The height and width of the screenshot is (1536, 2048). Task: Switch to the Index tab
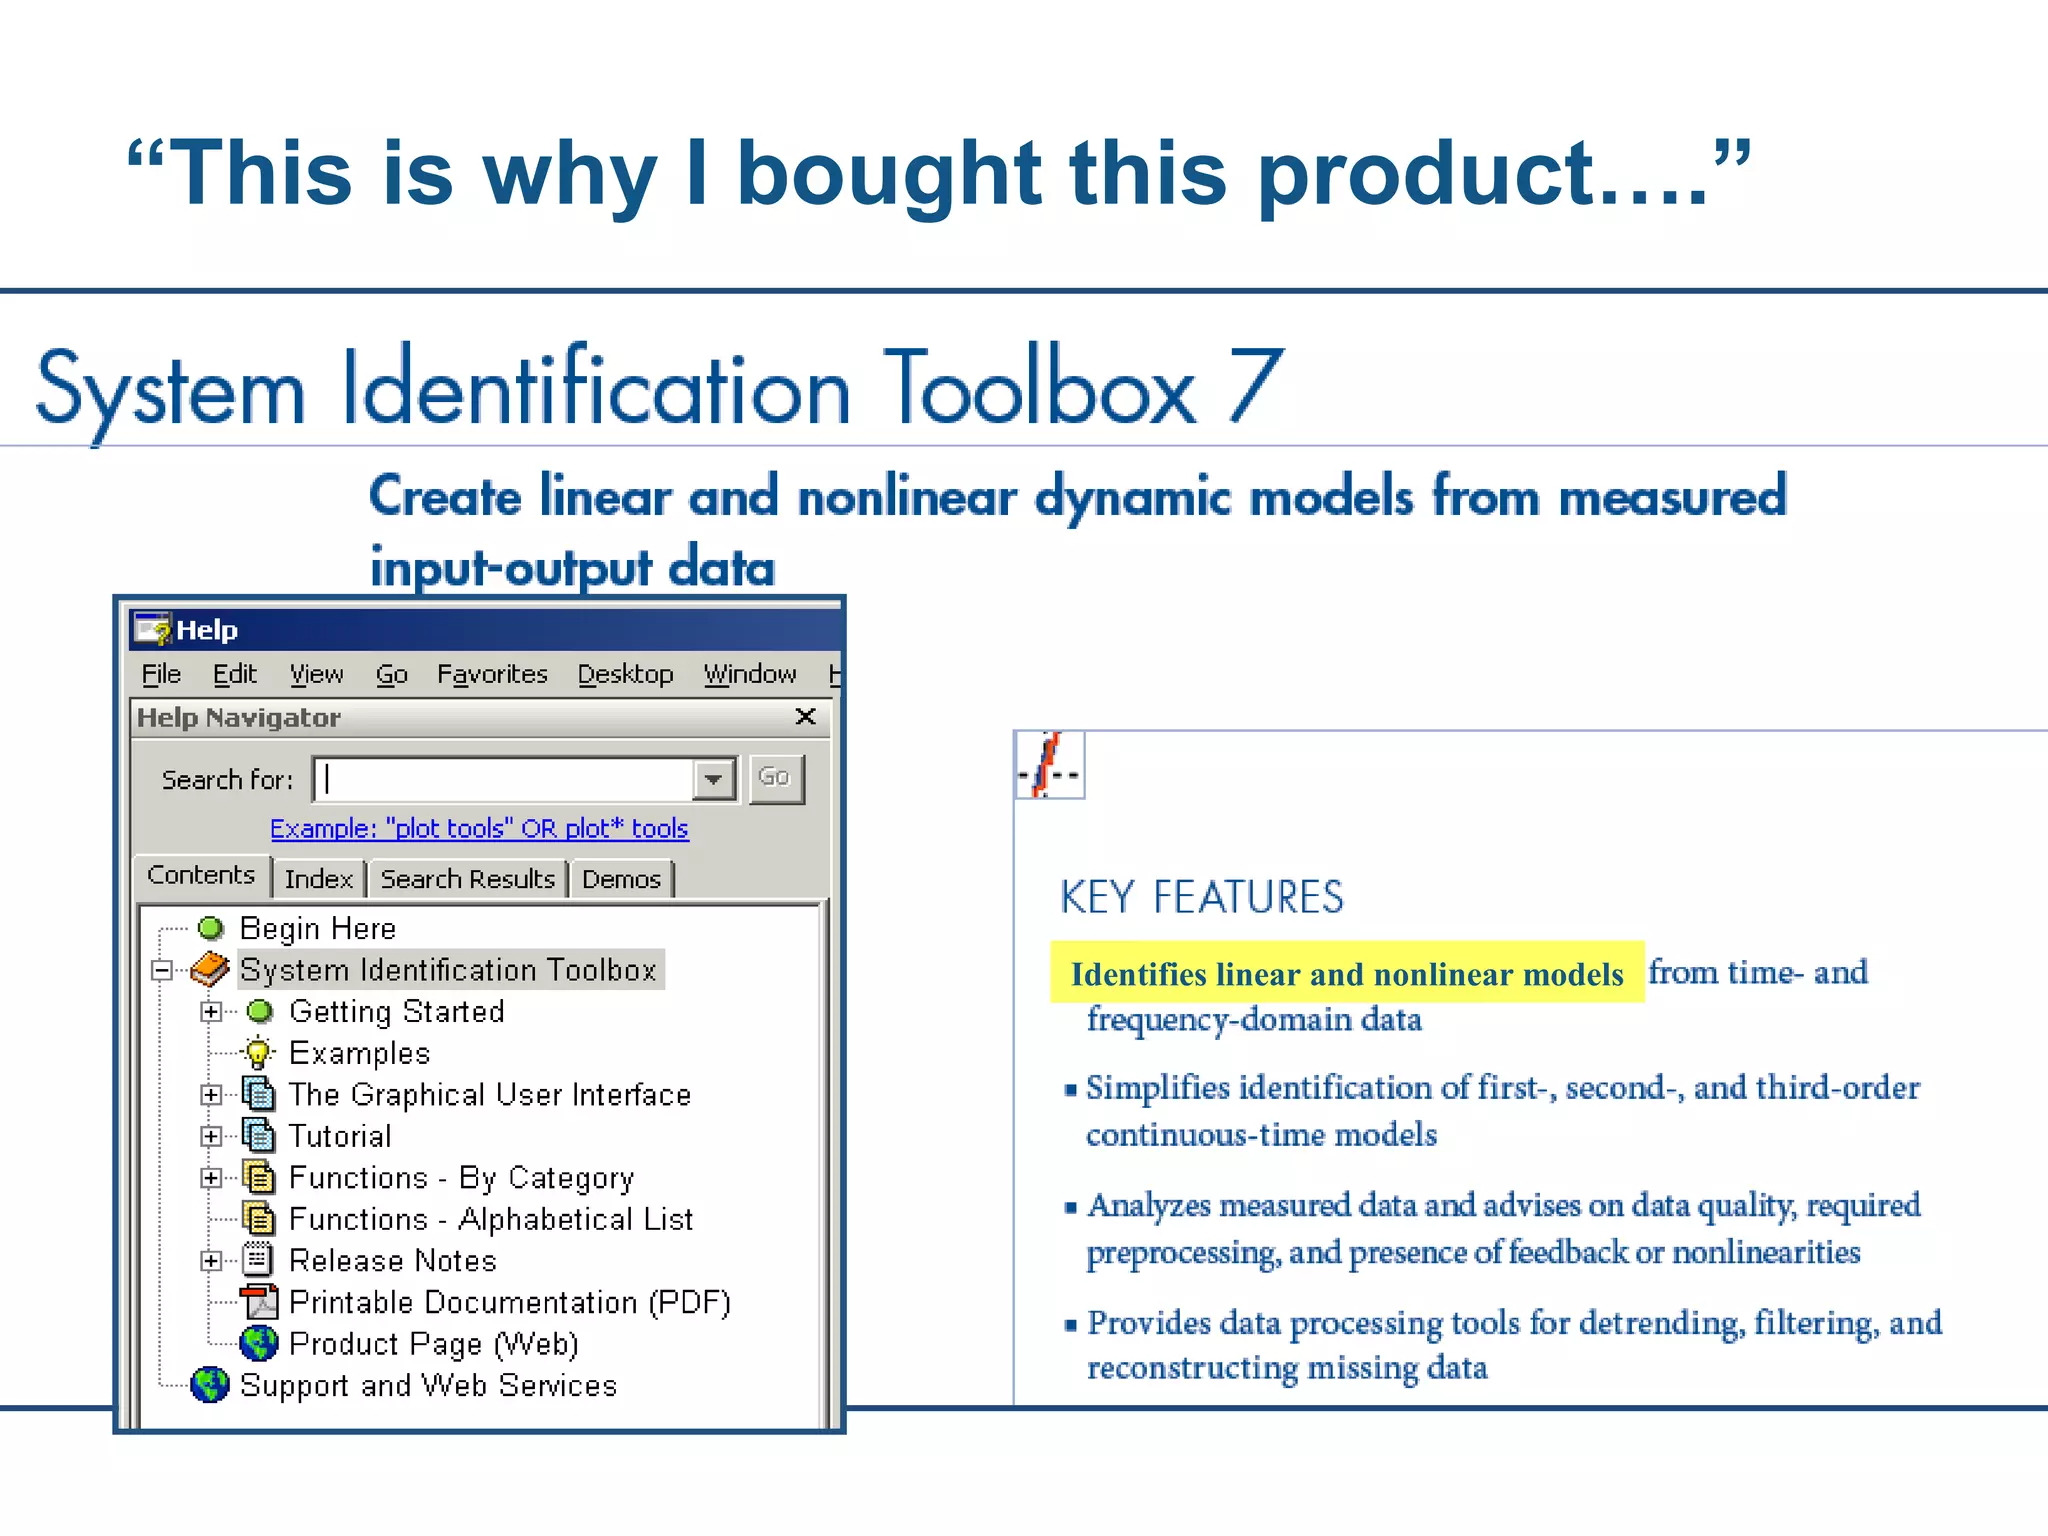pyautogui.click(x=319, y=879)
